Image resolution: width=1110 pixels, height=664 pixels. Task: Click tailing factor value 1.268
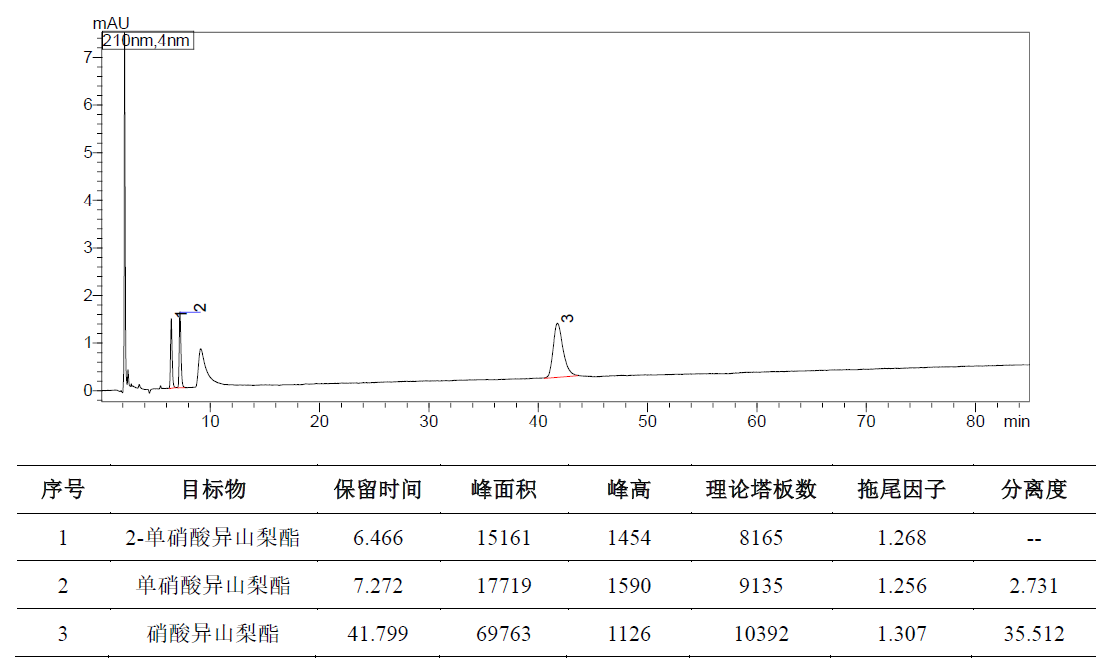pos(901,538)
